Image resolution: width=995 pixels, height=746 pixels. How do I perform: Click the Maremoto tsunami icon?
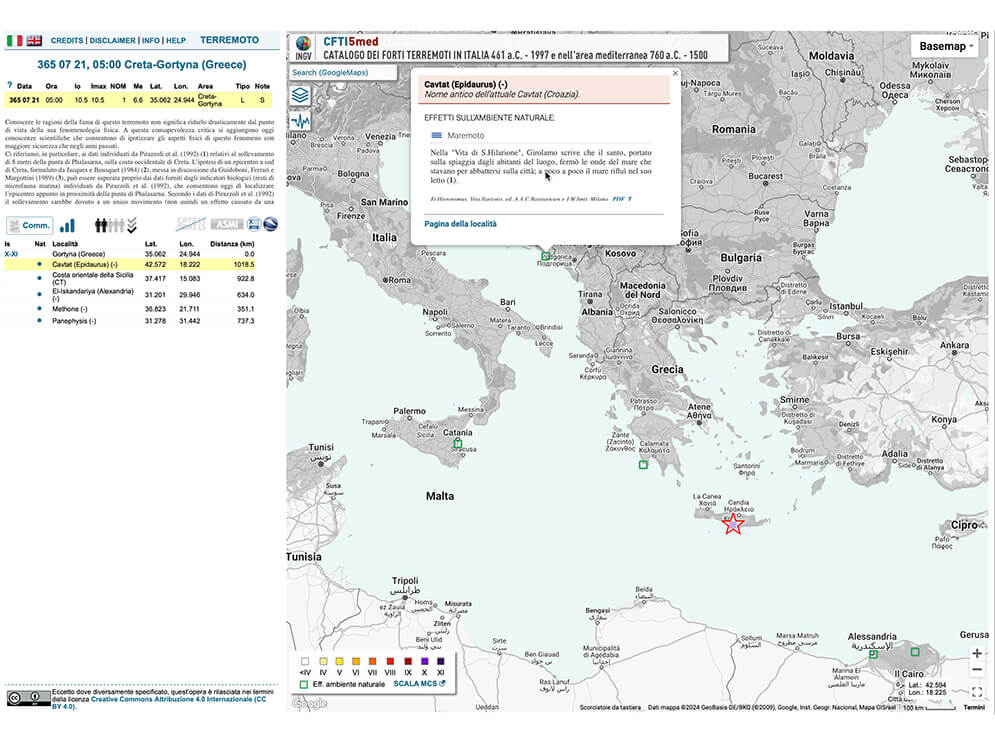[x=437, y=135]
